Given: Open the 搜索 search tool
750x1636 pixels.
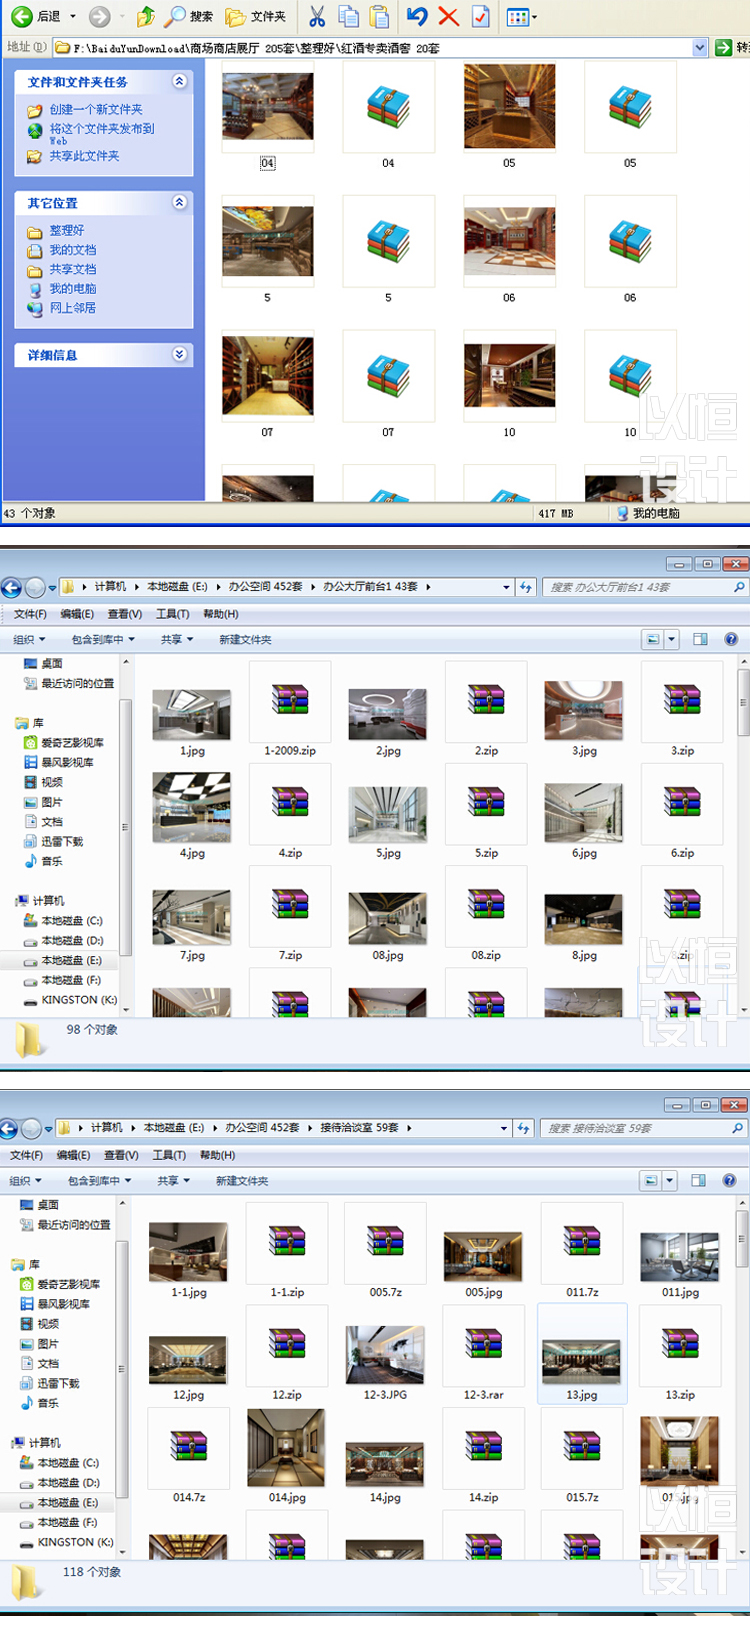Looking at the screenshot, I should [x=189, y=17].
